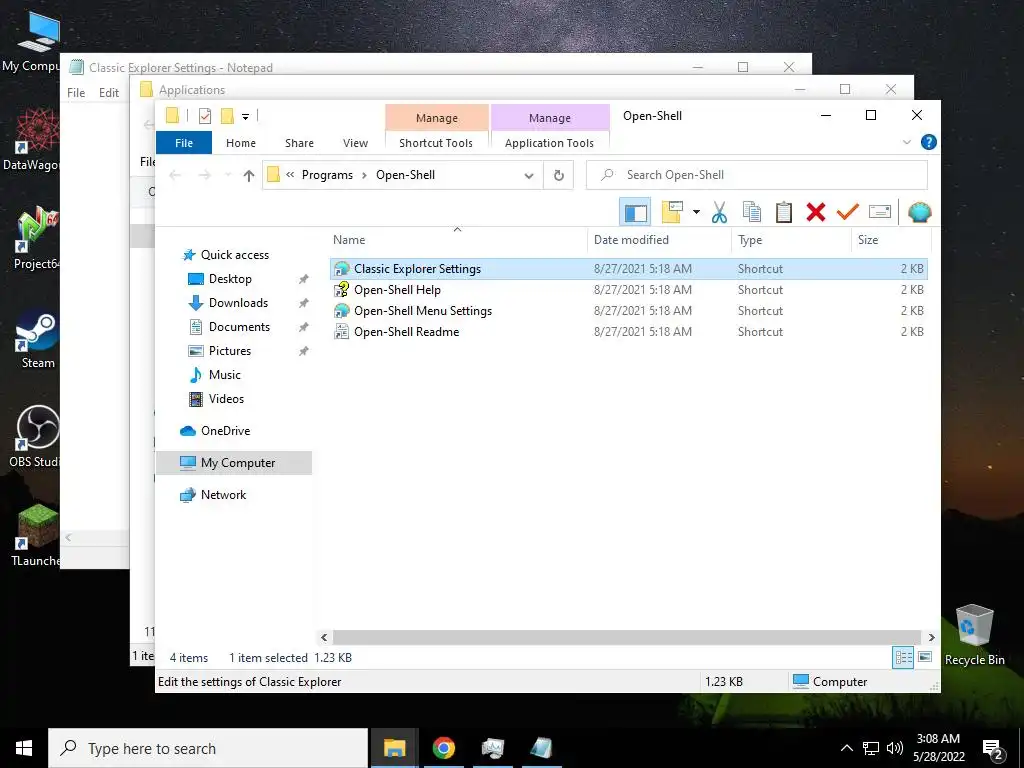Image resolution: width=1024 pixels, height=768 pixels.
Task: Open Windows Start menu
Action: pos(24,748)
